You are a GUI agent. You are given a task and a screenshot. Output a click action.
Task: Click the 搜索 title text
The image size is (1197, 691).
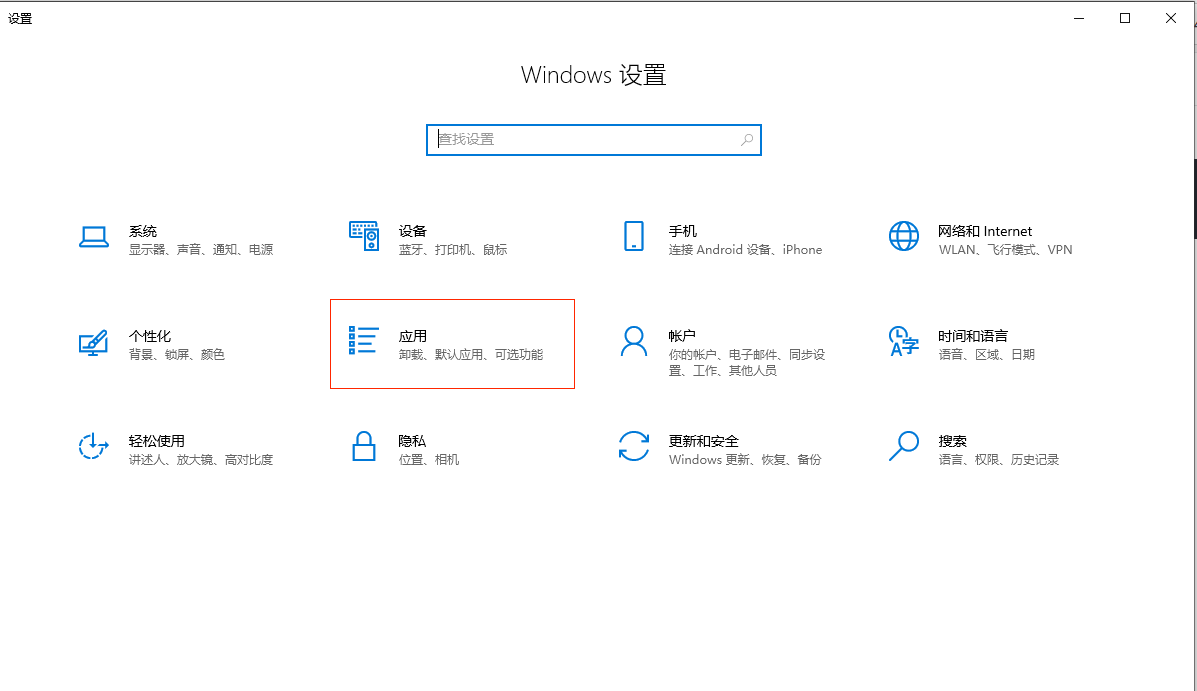(x=953, y=441)
